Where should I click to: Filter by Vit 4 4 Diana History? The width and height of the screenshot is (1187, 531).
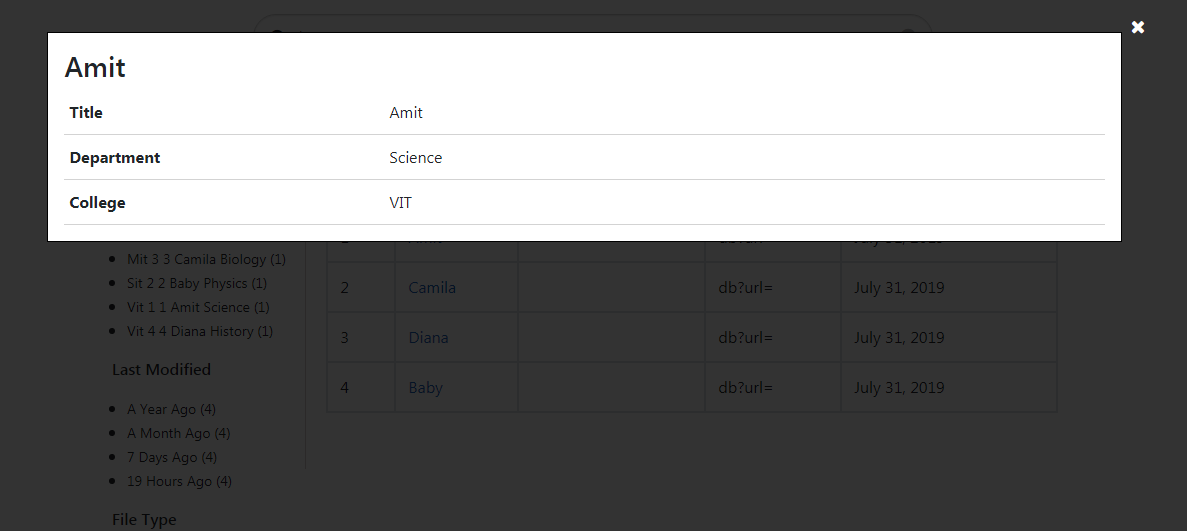pos(199,331)
